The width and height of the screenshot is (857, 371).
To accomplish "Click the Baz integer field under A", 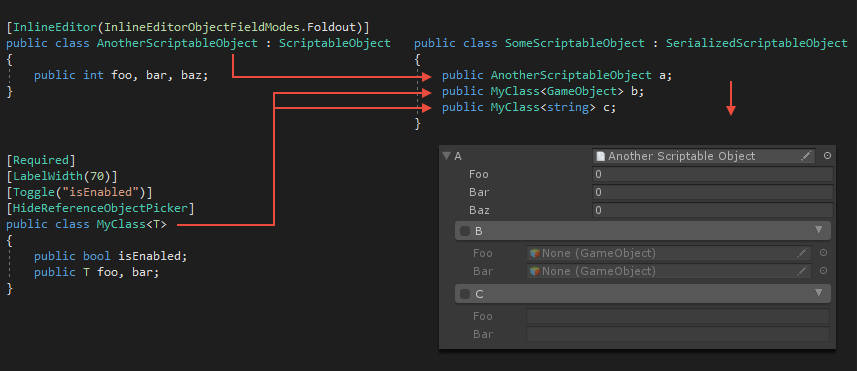I will coord(713,210).
